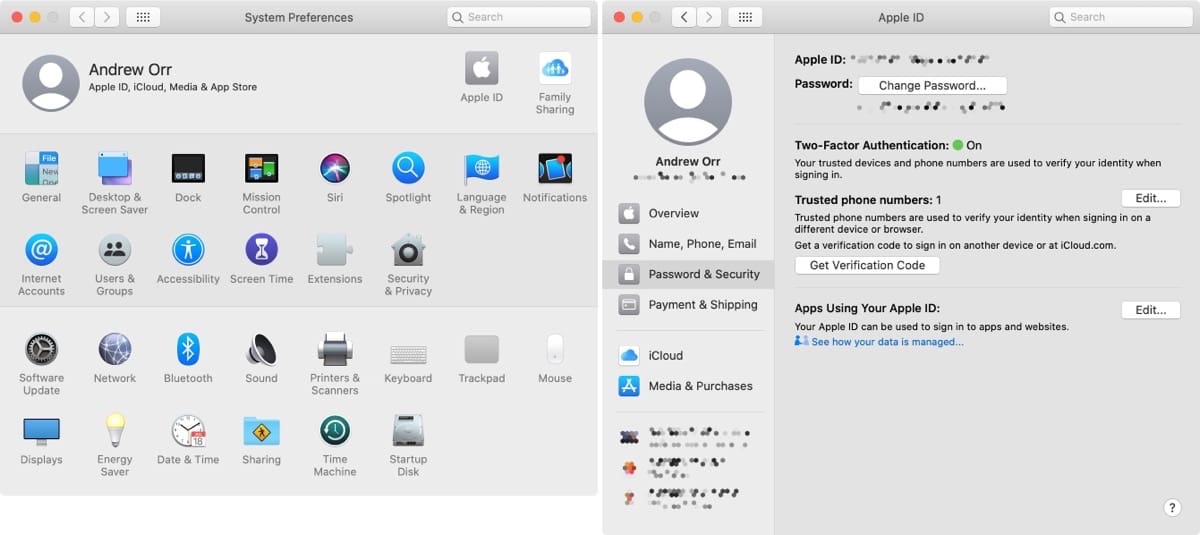Show all preferences grid in System Preferences window
1200x535 pixels.
(144, 17)
